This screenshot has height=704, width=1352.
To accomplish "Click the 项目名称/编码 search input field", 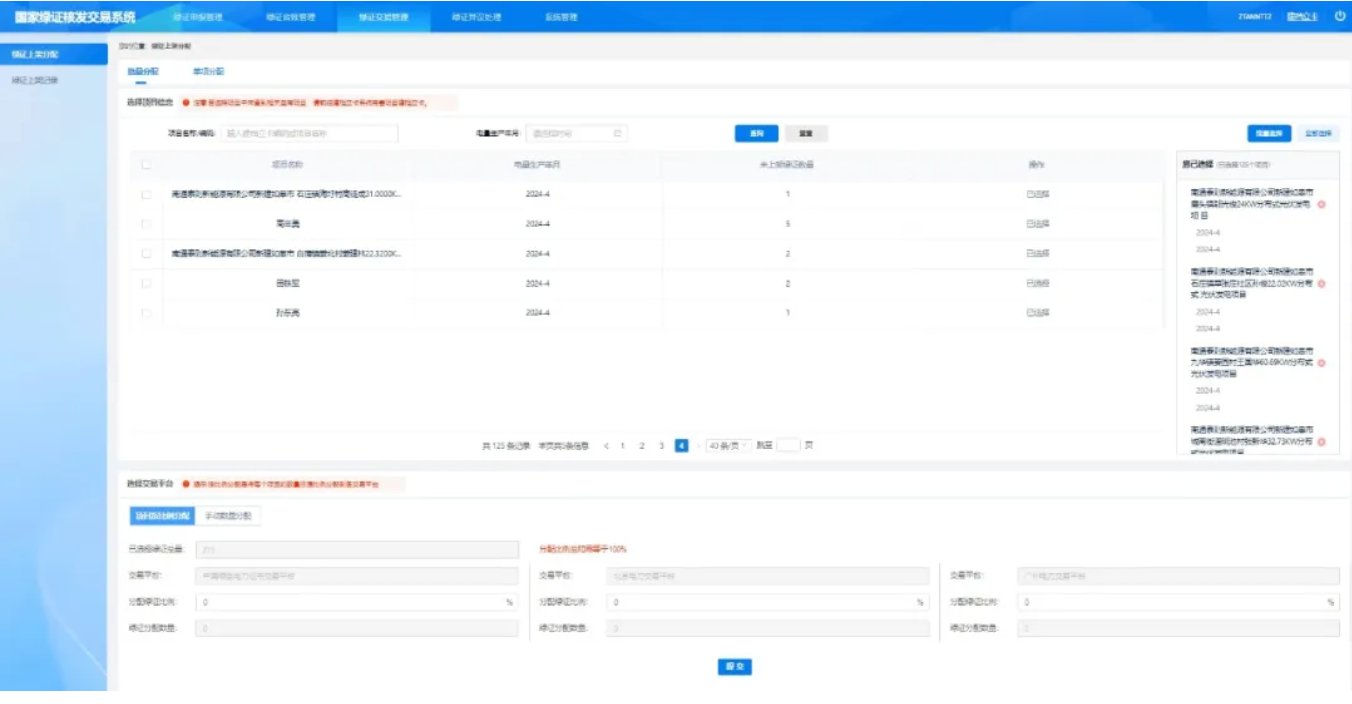I will (x=309, y=133).
